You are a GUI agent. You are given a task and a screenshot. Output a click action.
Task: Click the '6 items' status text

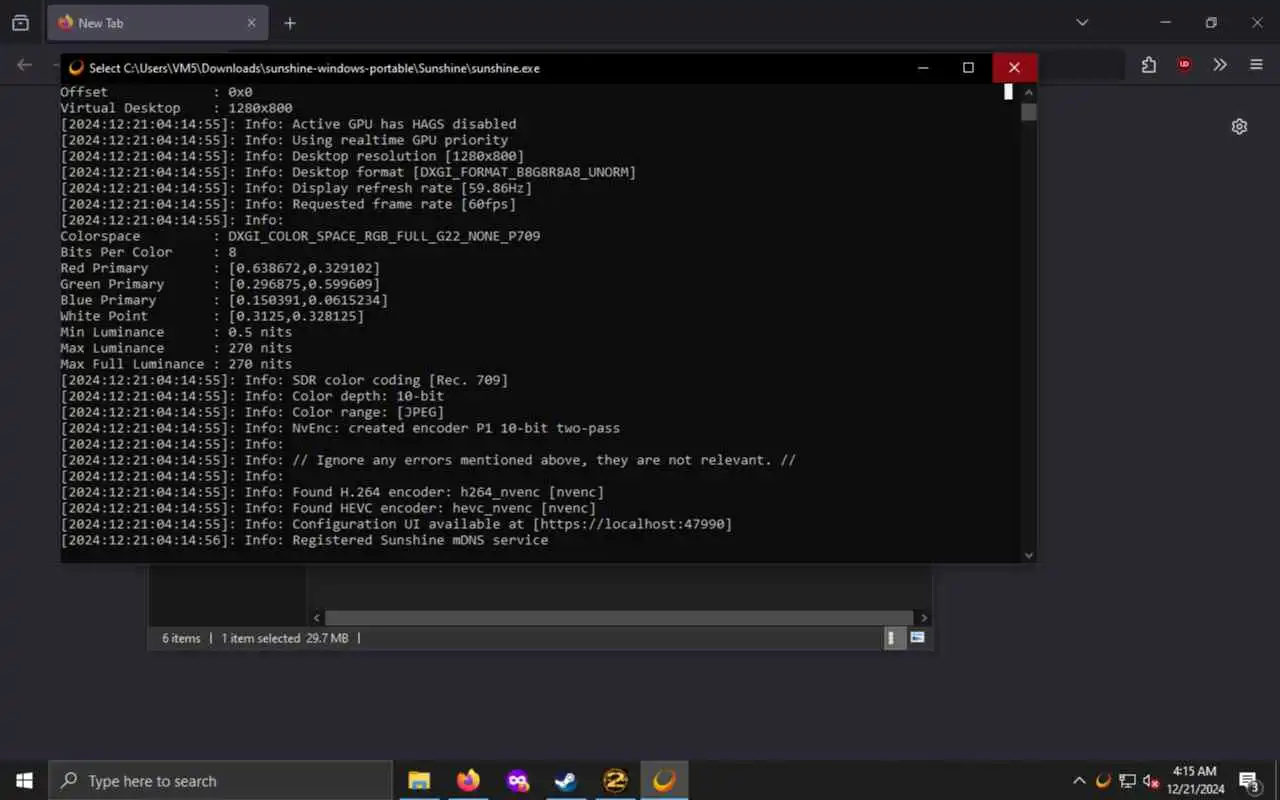click(x=181, y=638)
